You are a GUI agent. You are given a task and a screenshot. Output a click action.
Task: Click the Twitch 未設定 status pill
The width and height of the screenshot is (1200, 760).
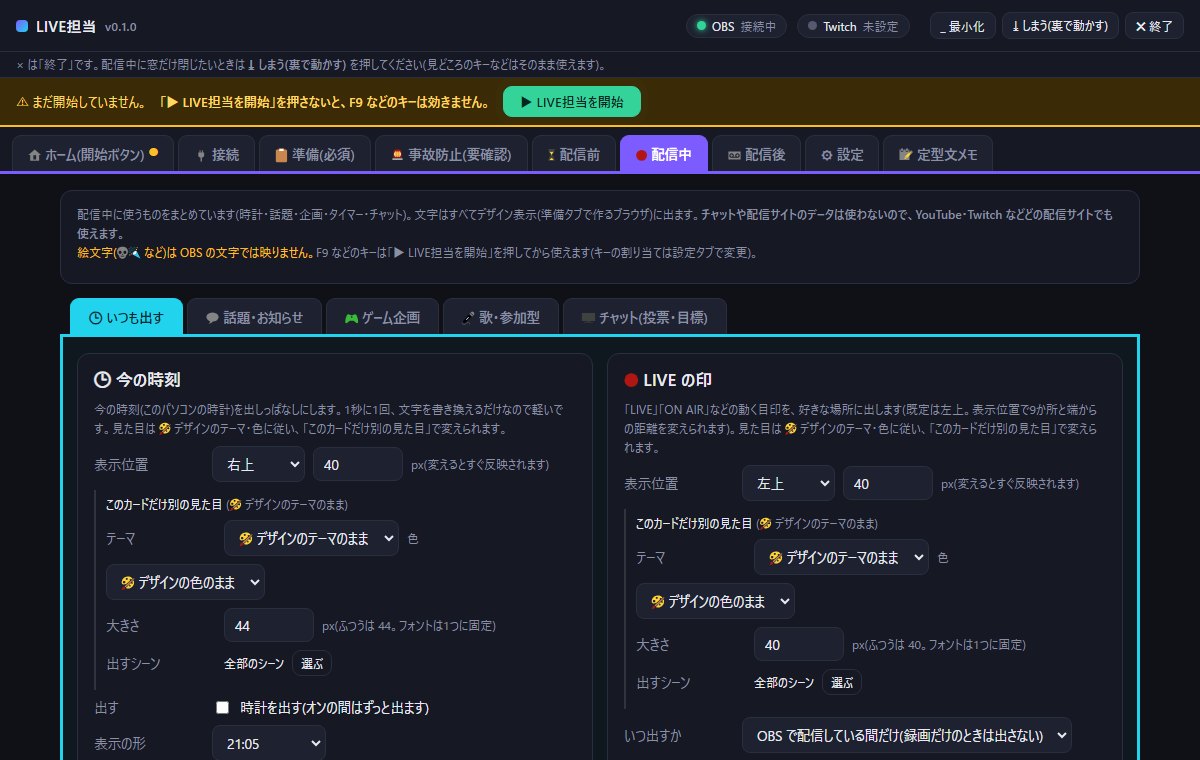pyautogui.click(x=853, y=26)
